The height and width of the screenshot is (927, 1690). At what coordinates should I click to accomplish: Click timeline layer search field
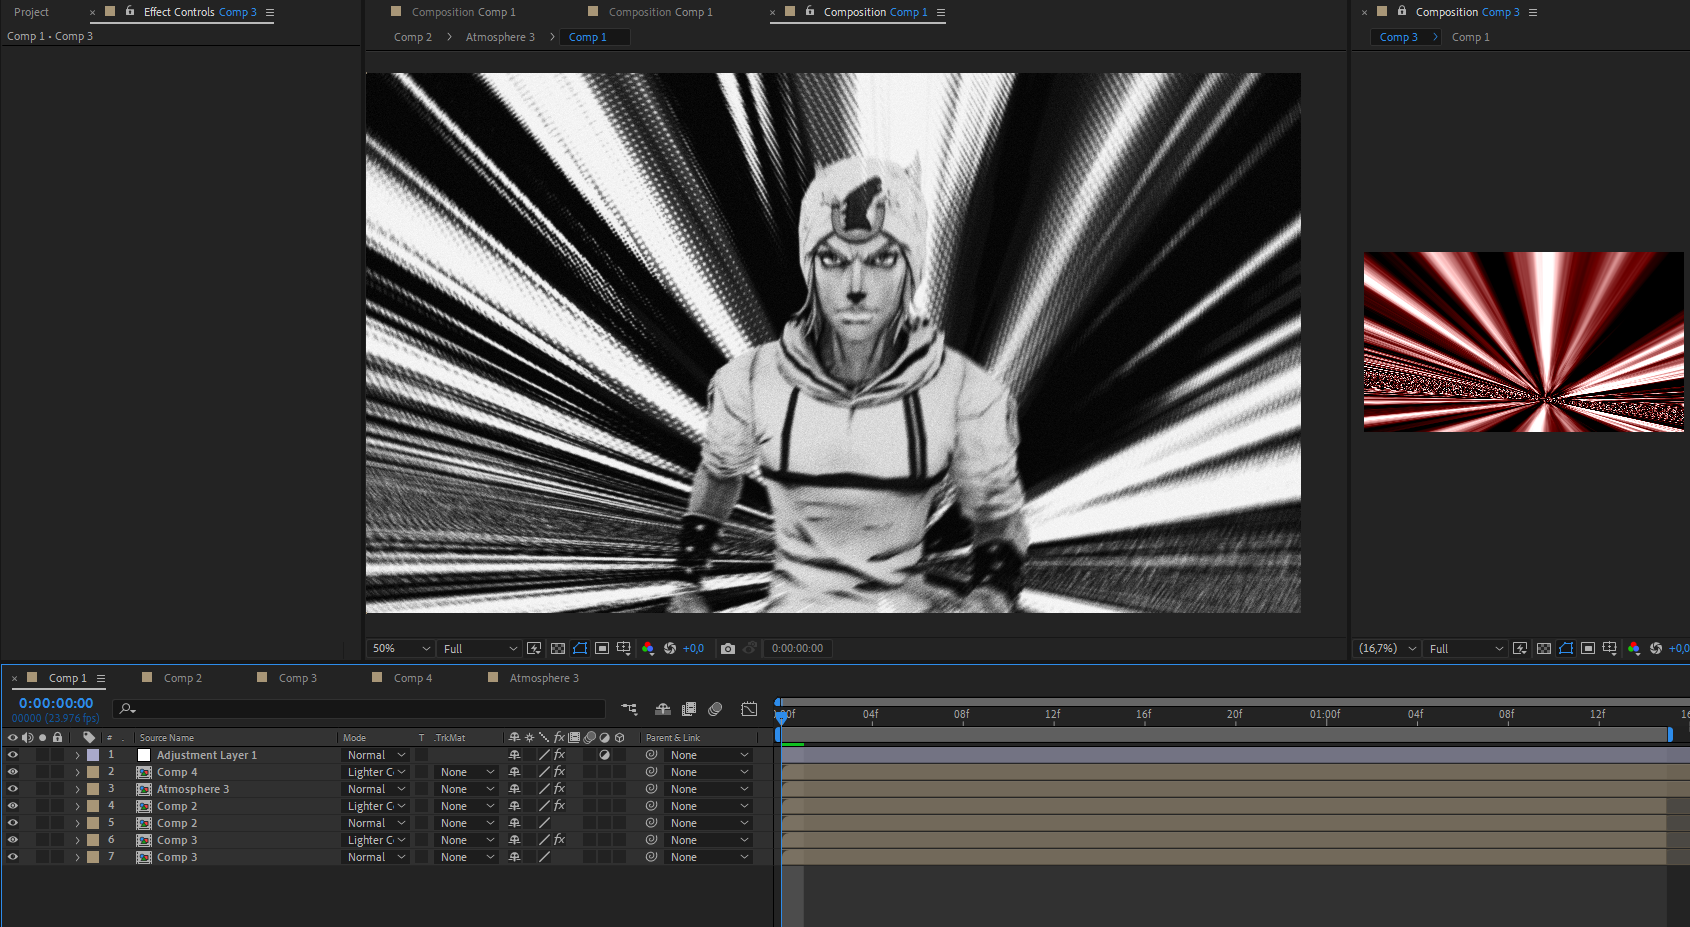click(360, 708)
